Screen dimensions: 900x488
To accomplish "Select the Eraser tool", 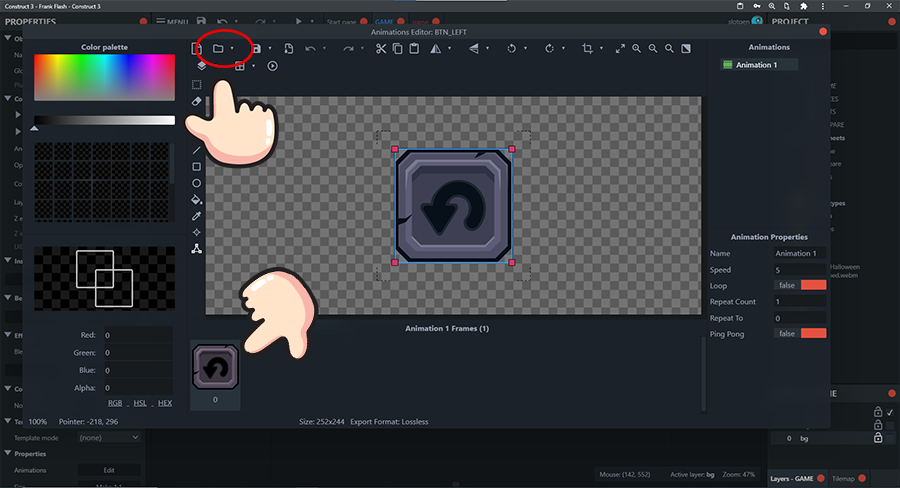I will [x=197, y=101].
